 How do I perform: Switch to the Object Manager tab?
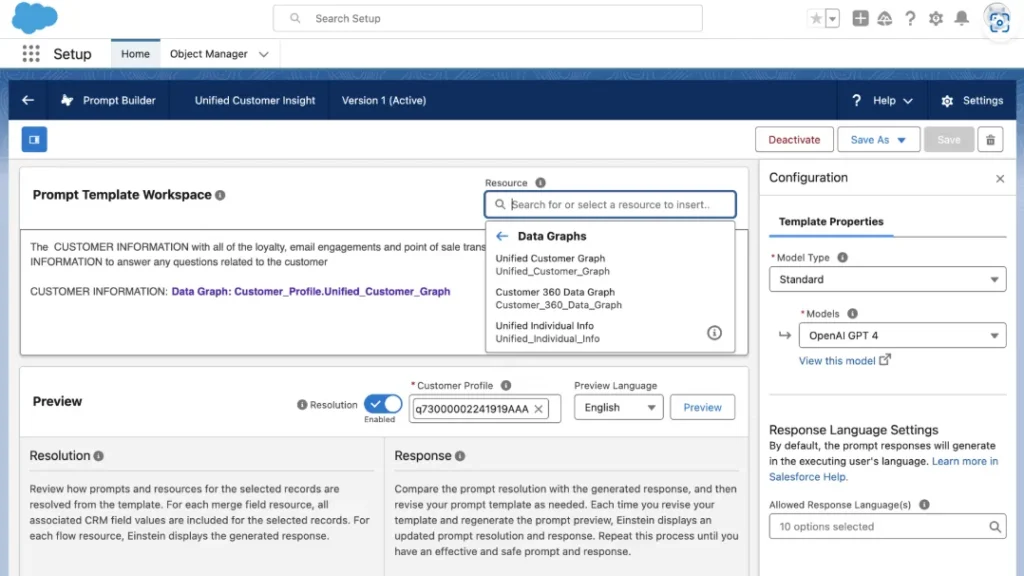[x=209, y=54]
